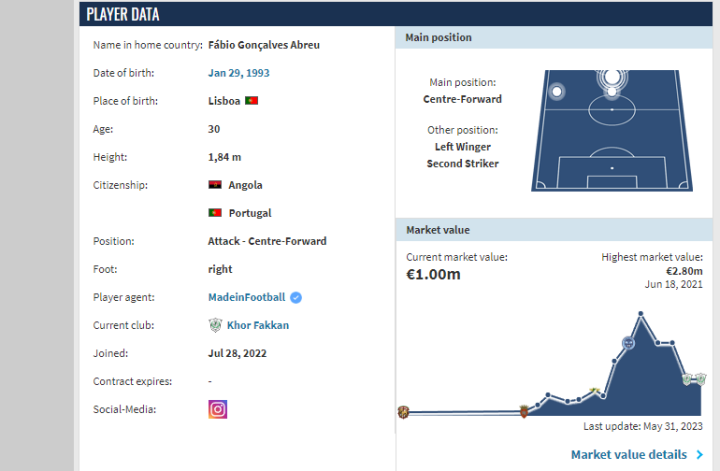
Task: Click the round blue club crest on chart
Action: 628,343
